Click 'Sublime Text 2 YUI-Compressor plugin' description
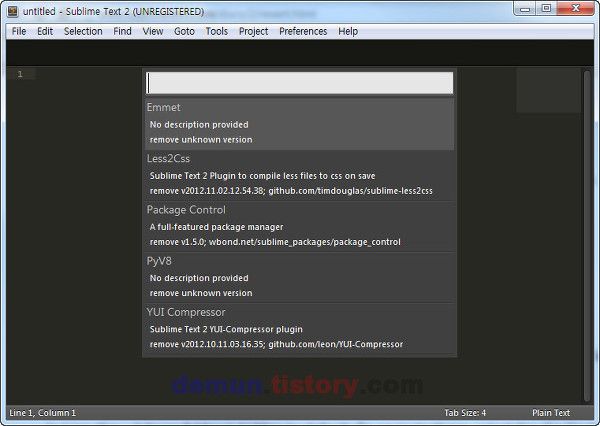The width and height of the screenshot is (600, 426). 226,330
